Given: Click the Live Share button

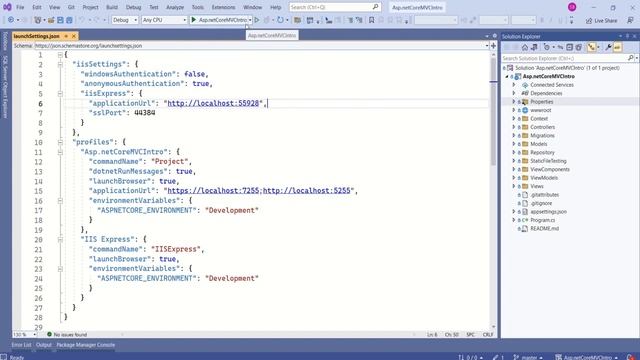Looking at the screenshot, I should [602, 20].
